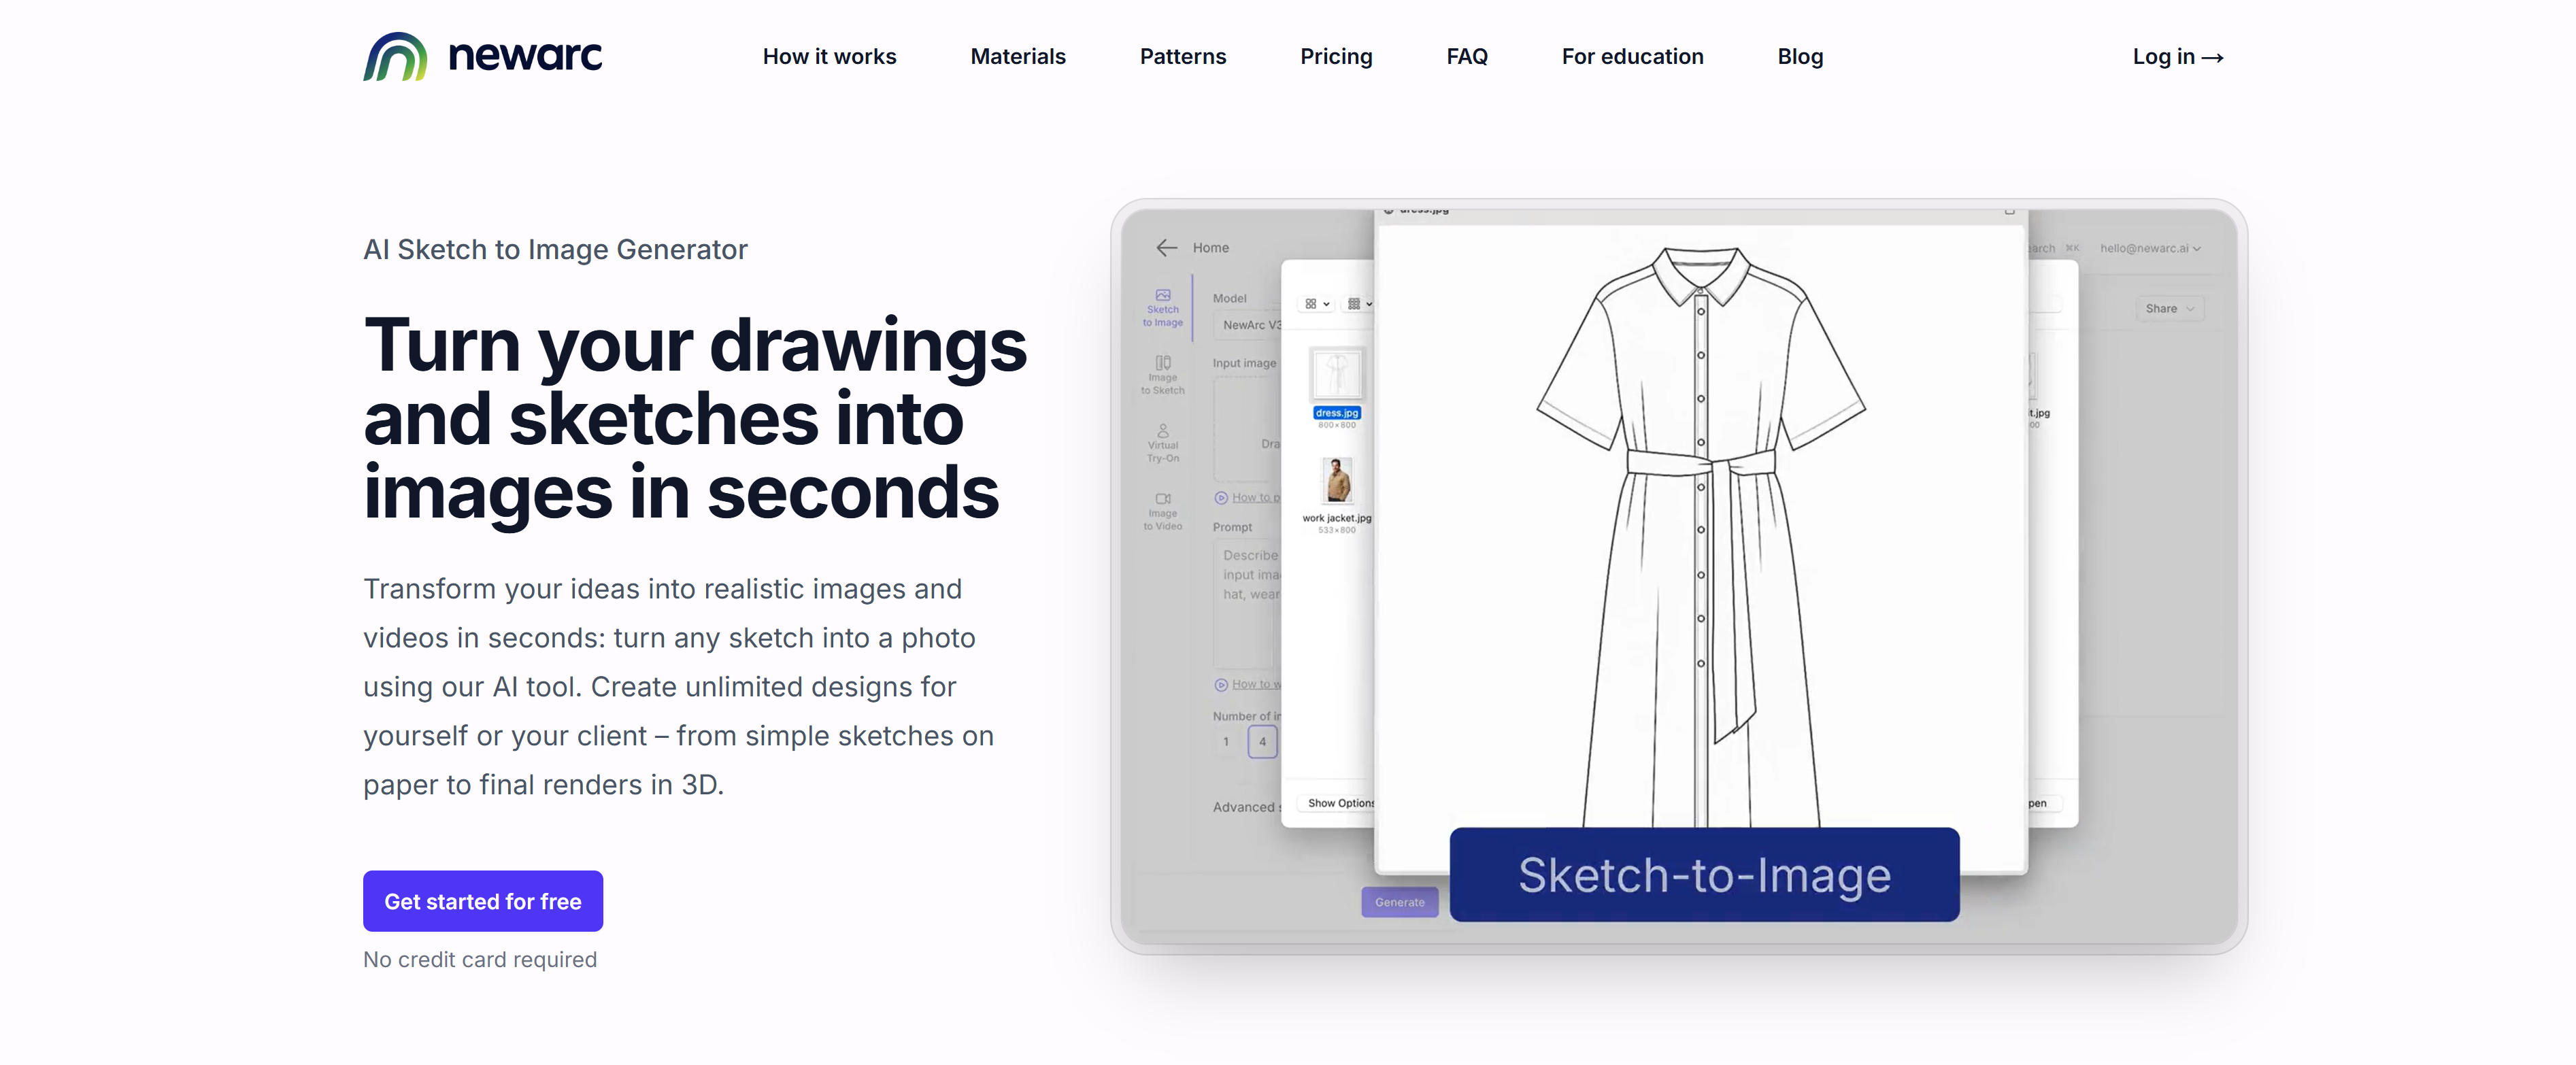Expand the Share dropdown

[x=2169, y=309]
